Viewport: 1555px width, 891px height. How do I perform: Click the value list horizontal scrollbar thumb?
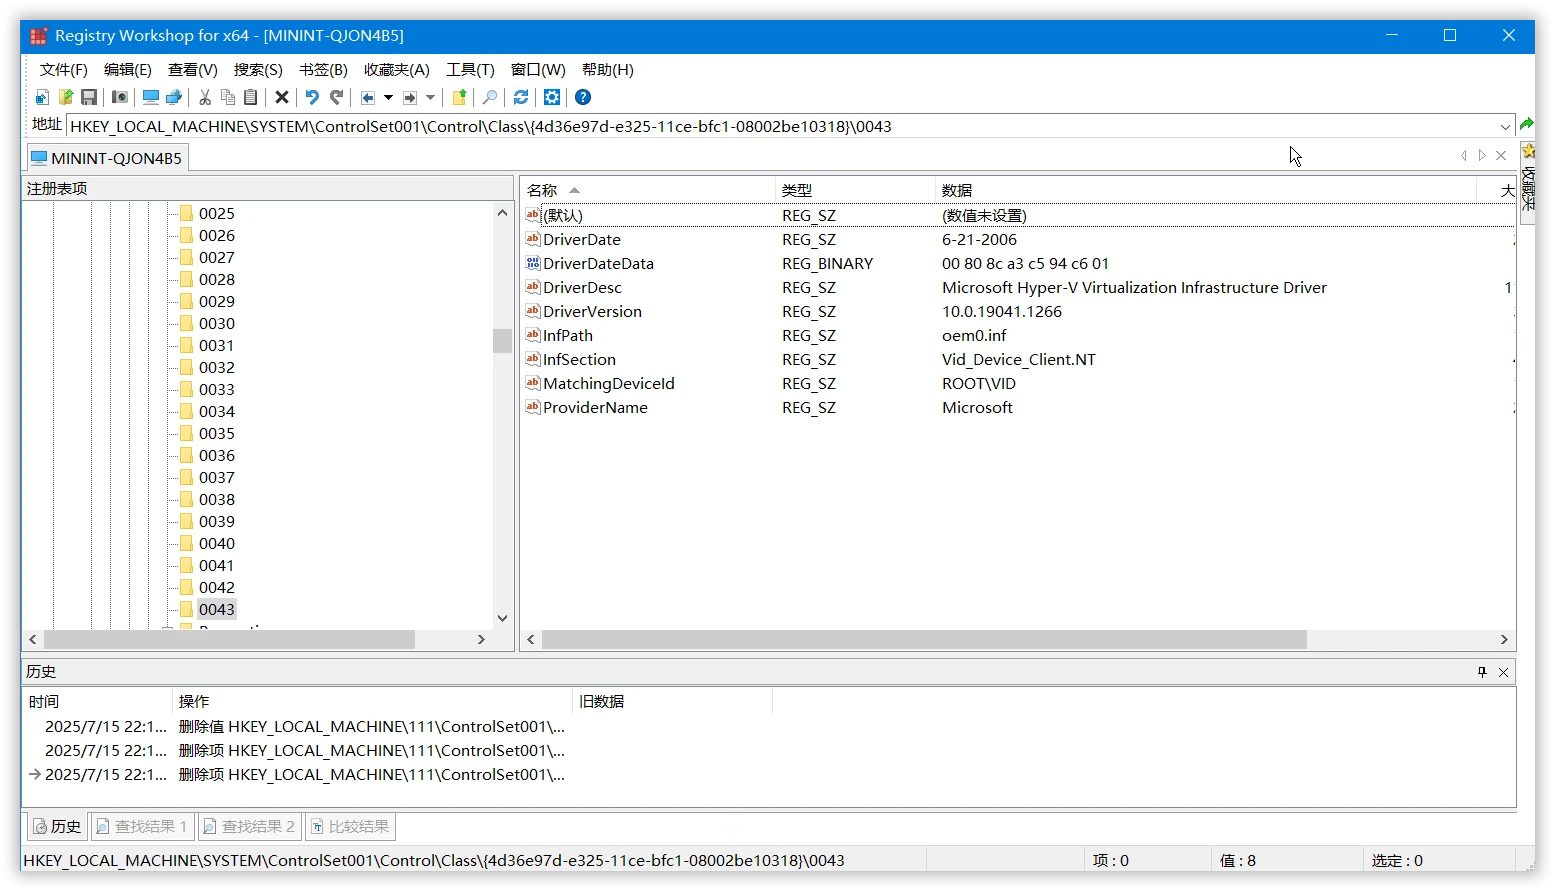coord(924,639)
